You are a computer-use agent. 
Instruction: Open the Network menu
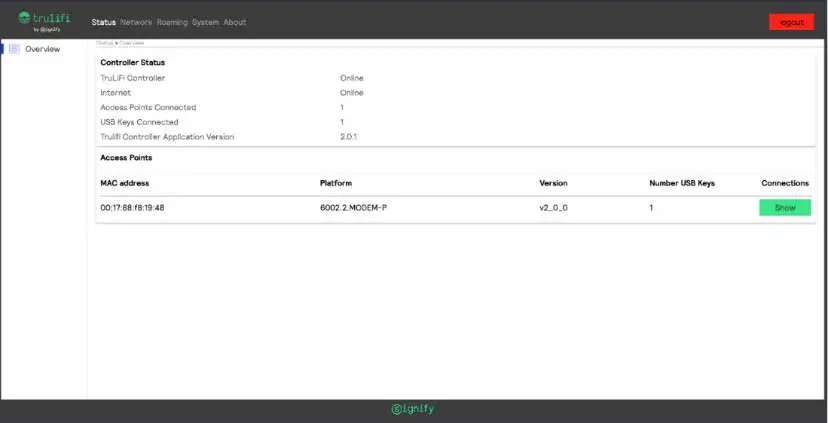point(136,22)
